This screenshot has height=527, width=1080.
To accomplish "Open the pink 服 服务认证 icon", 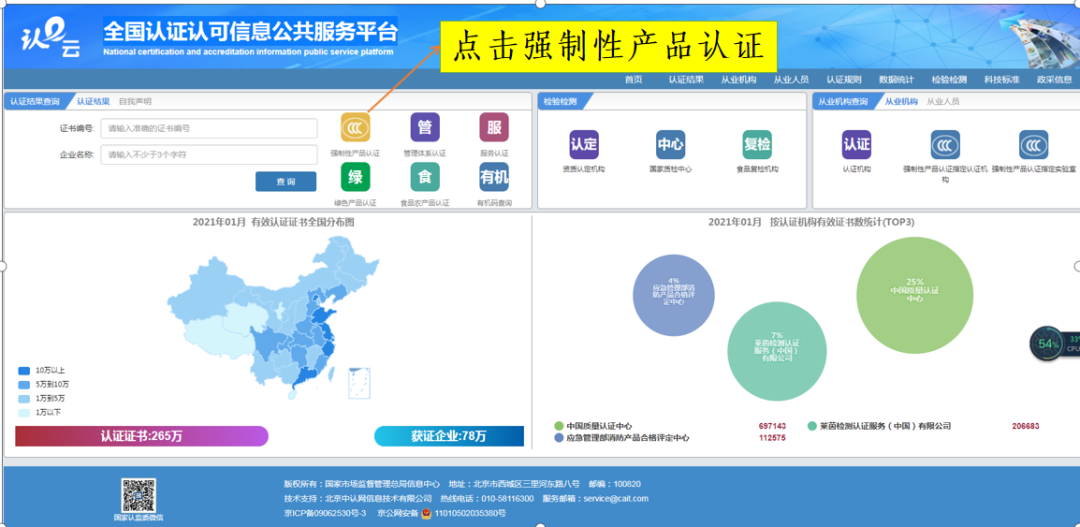I will [x=494, y=127].
